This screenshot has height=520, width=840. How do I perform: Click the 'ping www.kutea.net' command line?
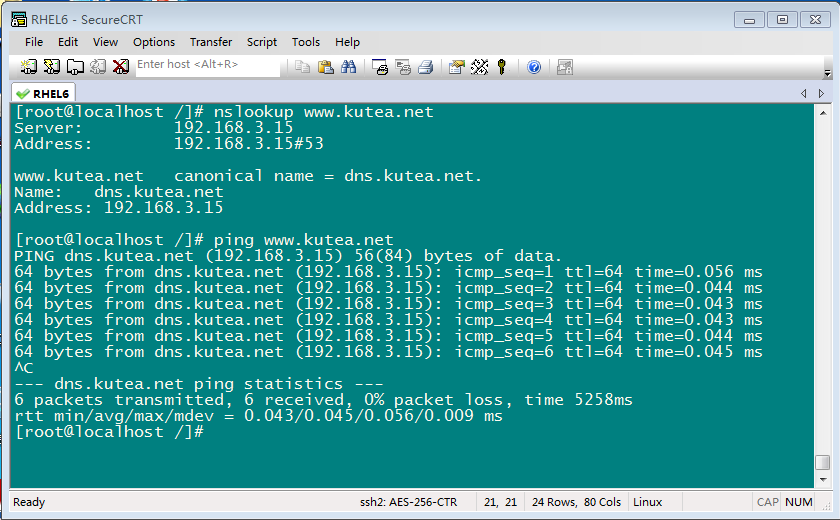(x=204, y=240)
